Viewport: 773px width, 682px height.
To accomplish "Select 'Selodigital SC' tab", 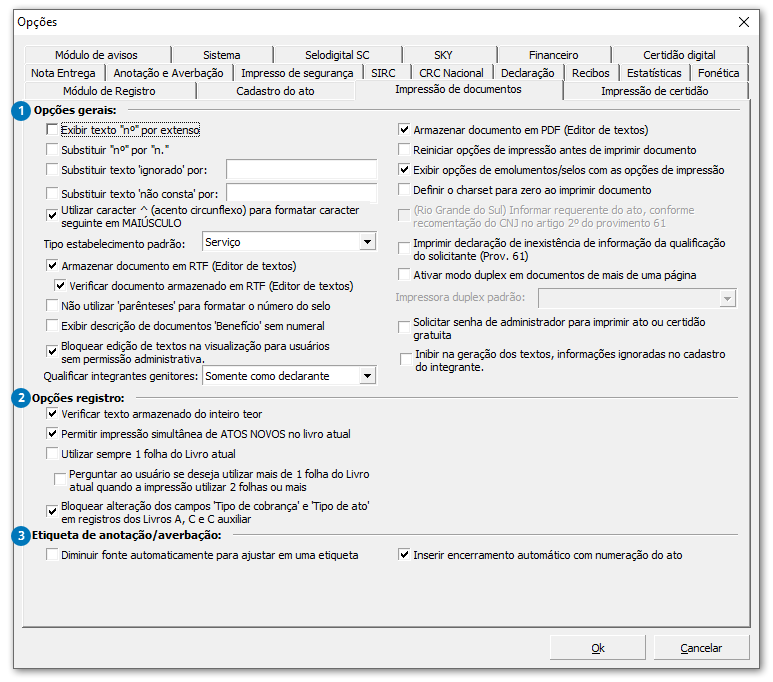I will coord(337,55).
